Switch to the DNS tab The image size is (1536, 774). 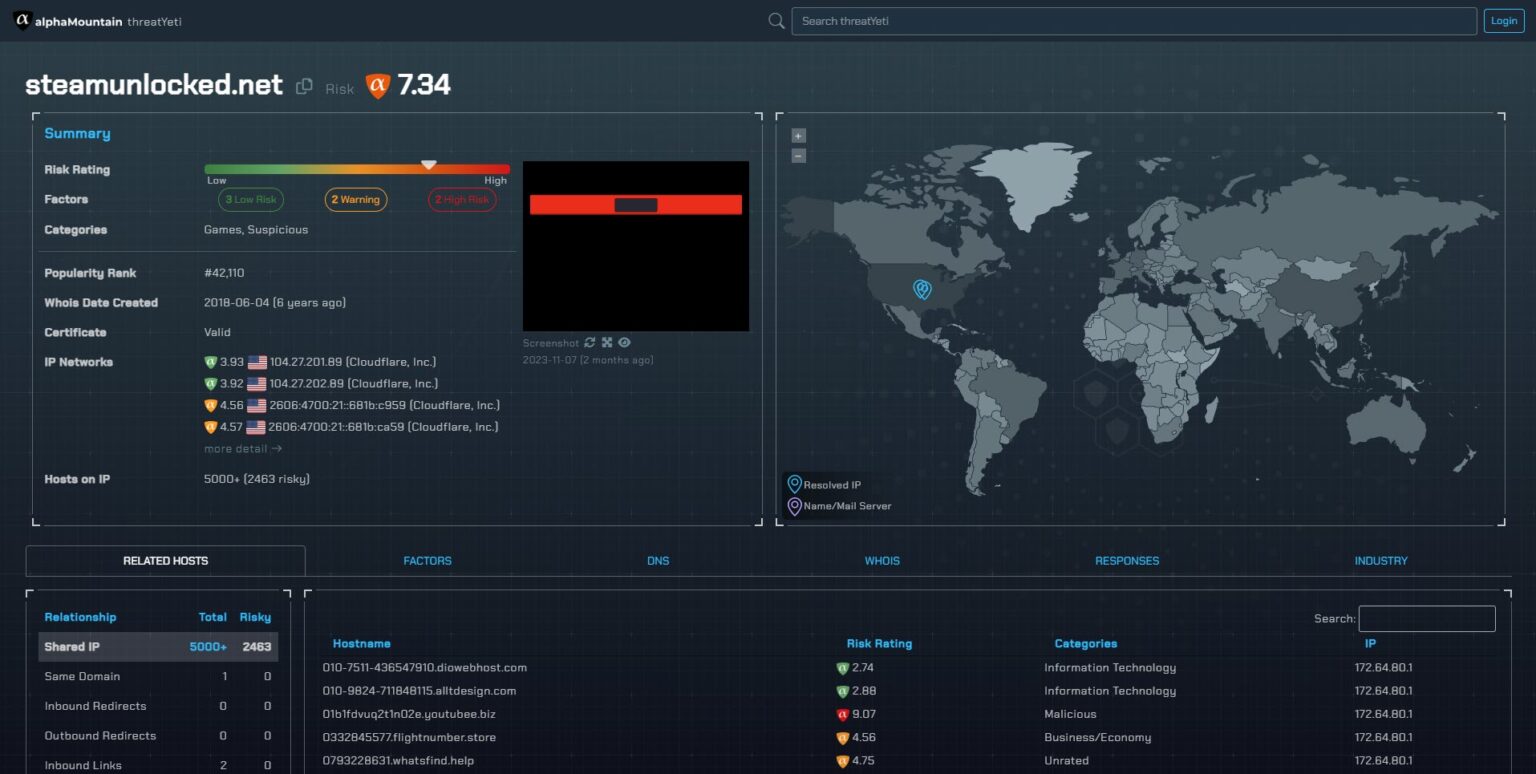click(658, 561)
